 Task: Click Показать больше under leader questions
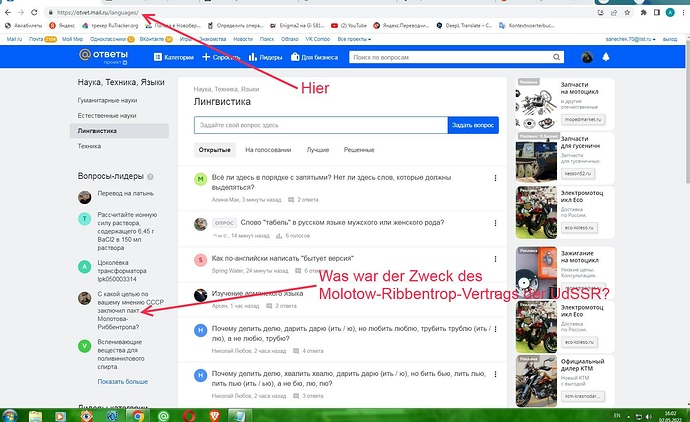coord(123,382)
